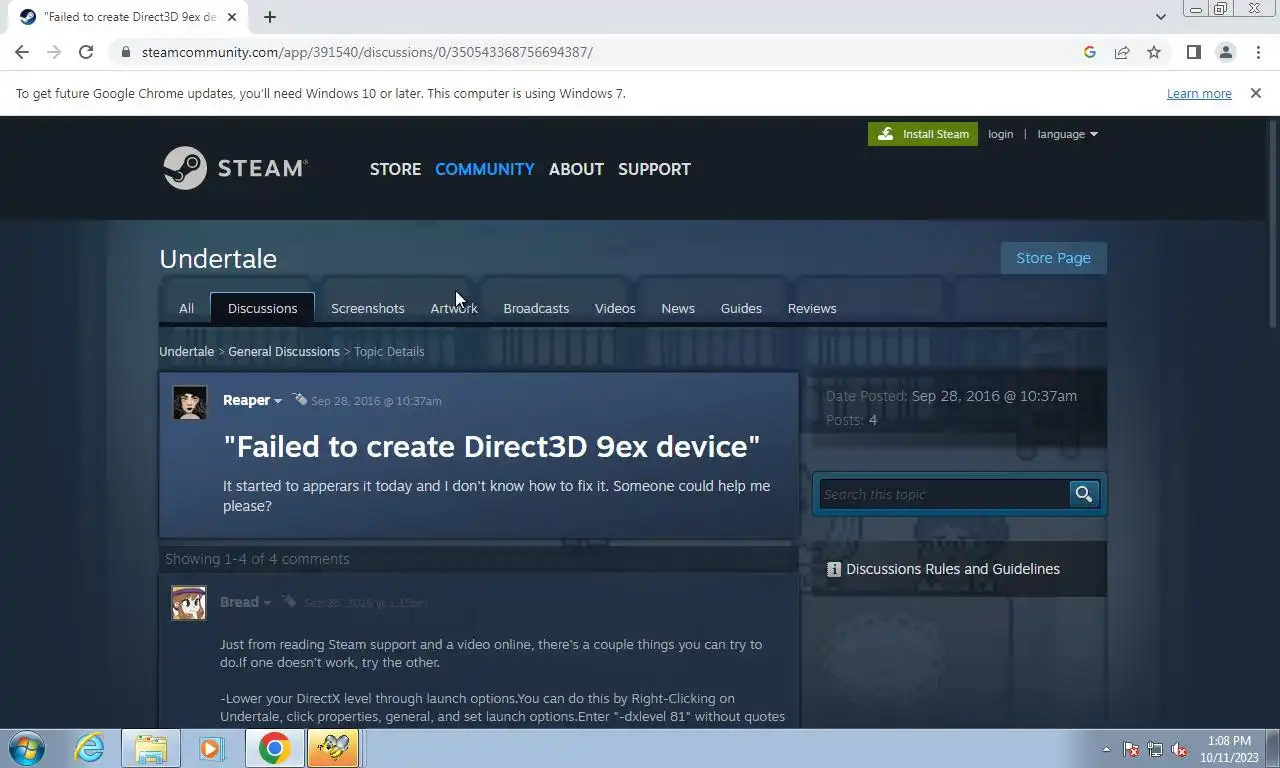Close the Steam discussion browser tab
This screenshot has height=768, width=1280.
[x=233, y=17]
